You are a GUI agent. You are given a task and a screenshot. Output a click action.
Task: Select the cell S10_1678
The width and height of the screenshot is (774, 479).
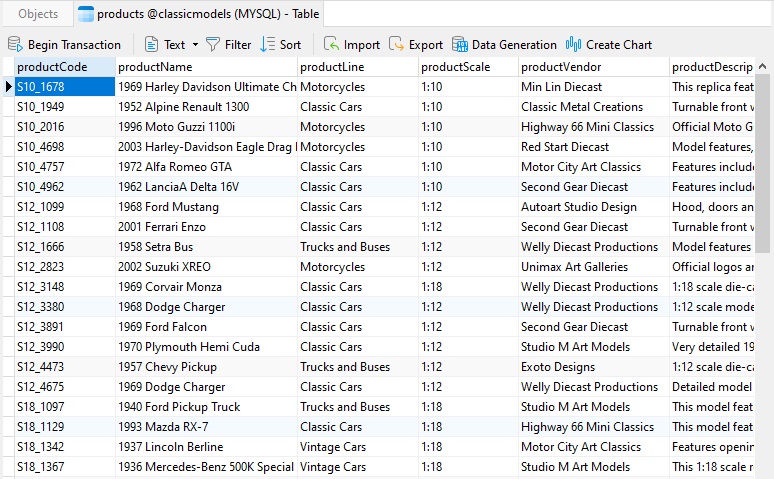point(65,87)
